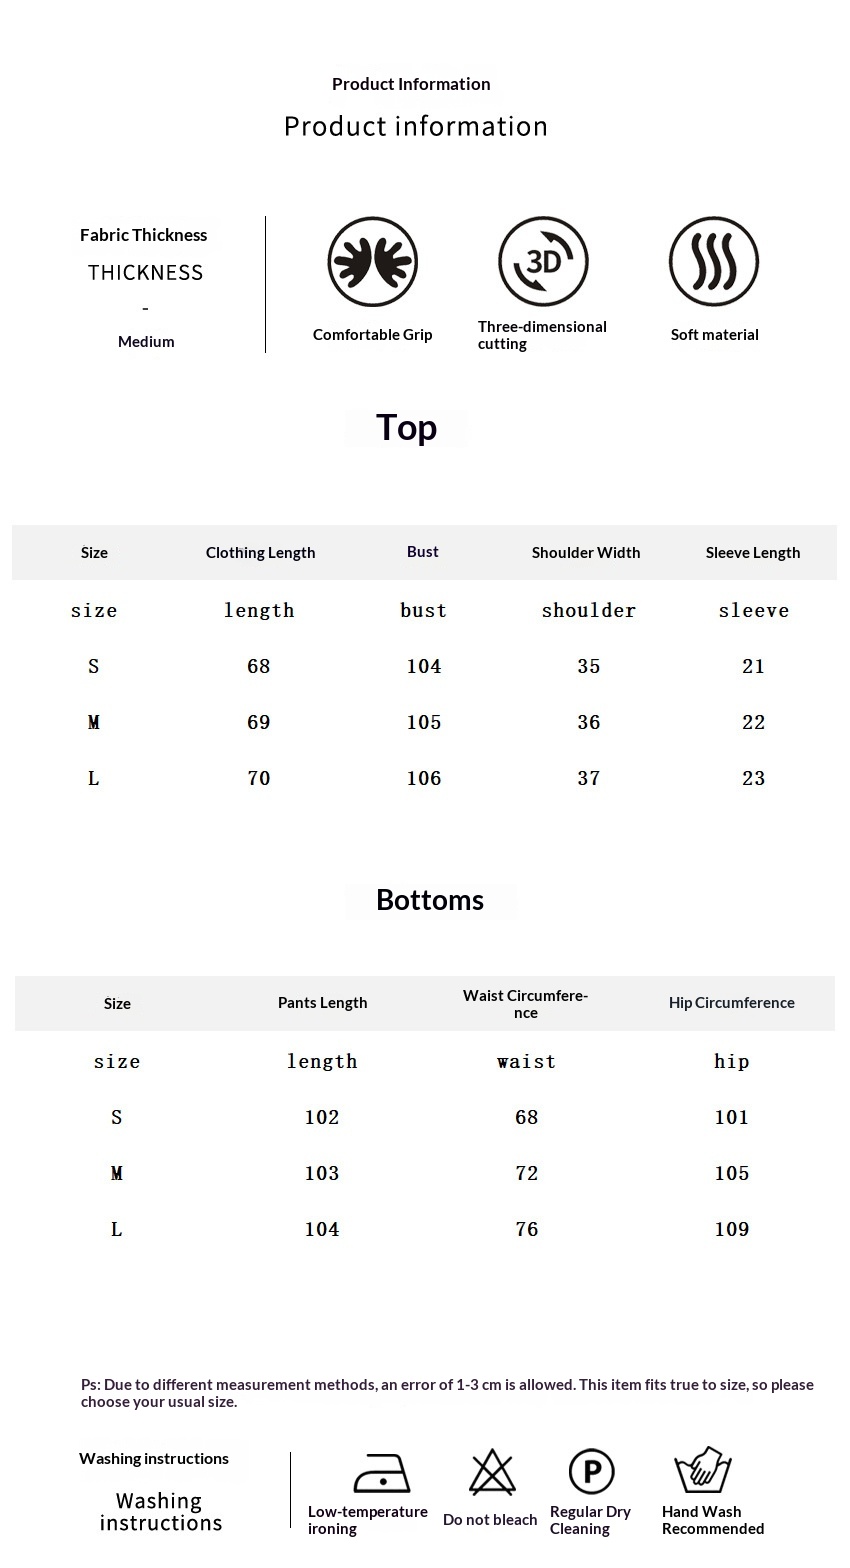
Task: Click the Regular Dry Cleaning P icon
Action: (591, 1472)
